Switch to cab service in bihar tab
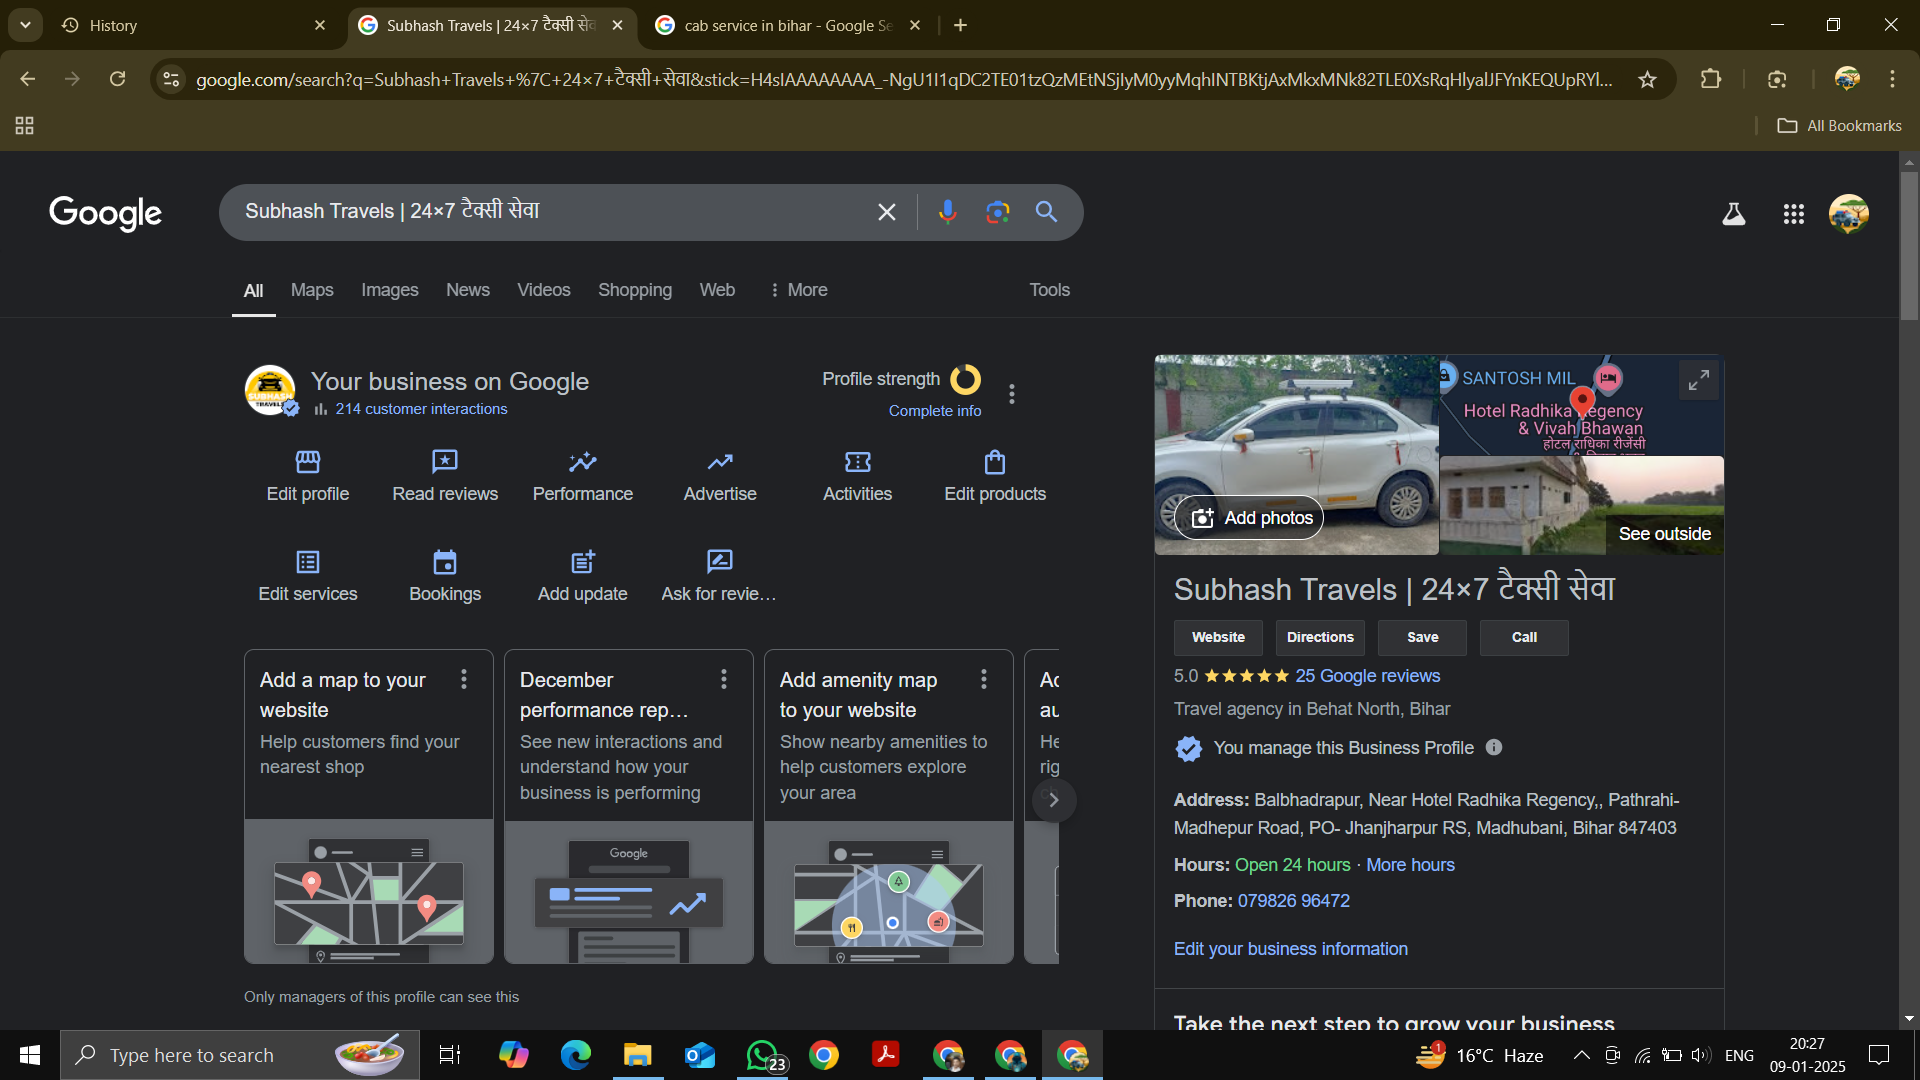Image resolution: width=1920 pixels, height=1080 pixels. point(787,25)
